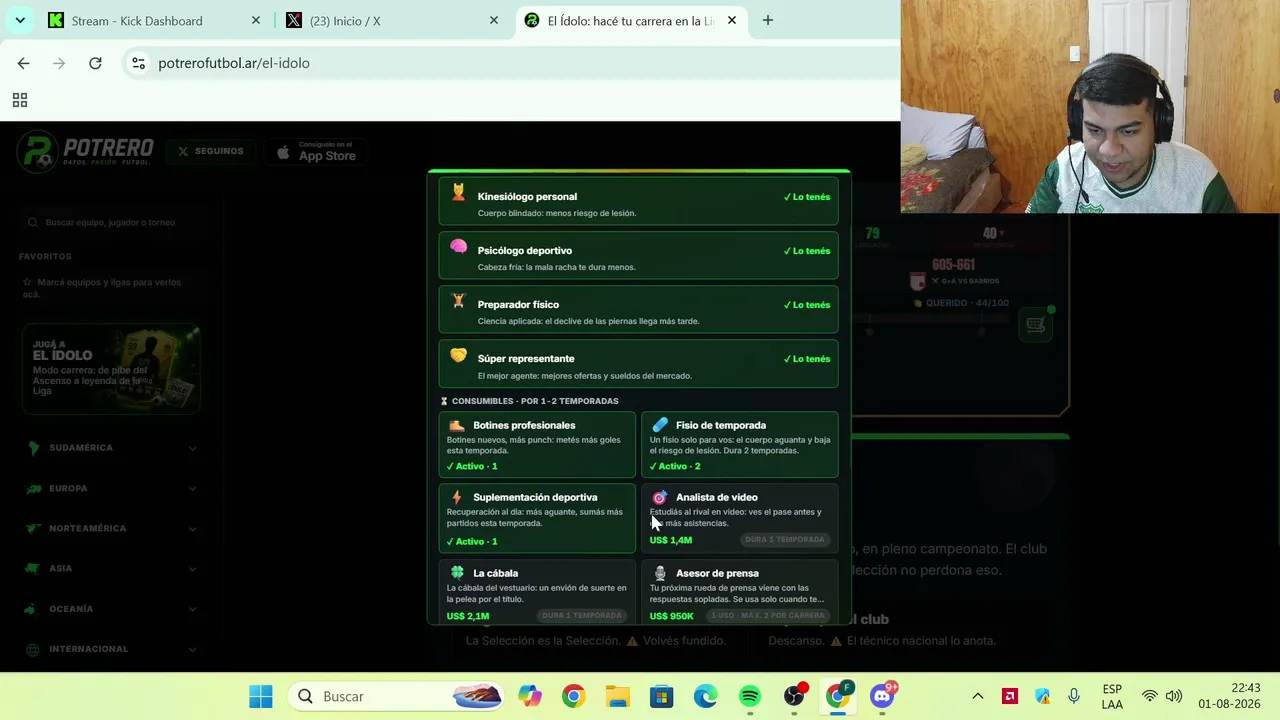Expand the Norteamérica section chevron
This screenshot has height=720, width=1280.
[192, 528]
